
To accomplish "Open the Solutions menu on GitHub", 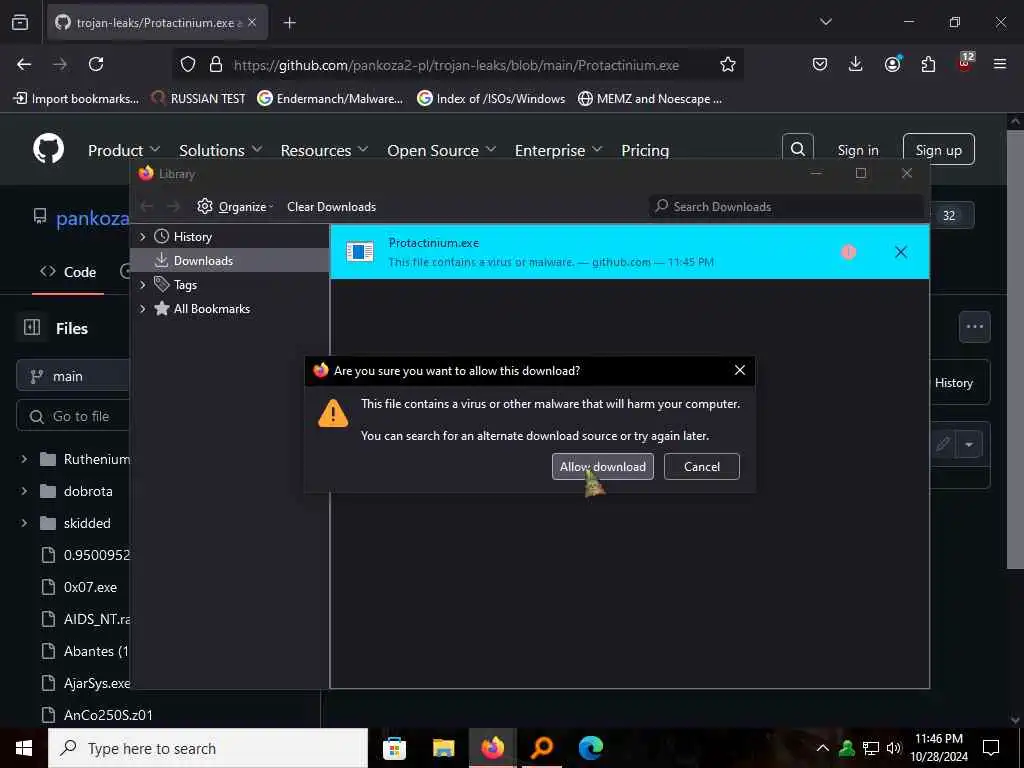I will tap(221, 150).
